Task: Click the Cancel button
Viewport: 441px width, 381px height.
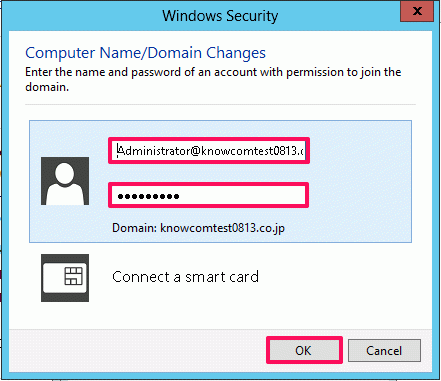Action: point(384,350)
